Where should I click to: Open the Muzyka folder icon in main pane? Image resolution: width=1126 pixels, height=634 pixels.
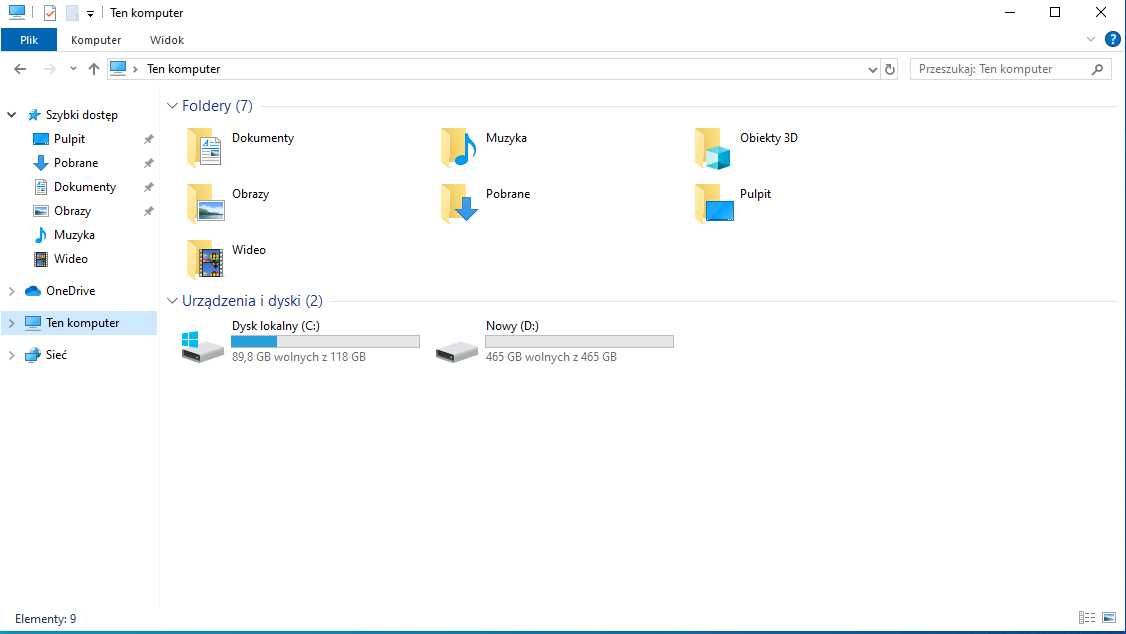459,147
